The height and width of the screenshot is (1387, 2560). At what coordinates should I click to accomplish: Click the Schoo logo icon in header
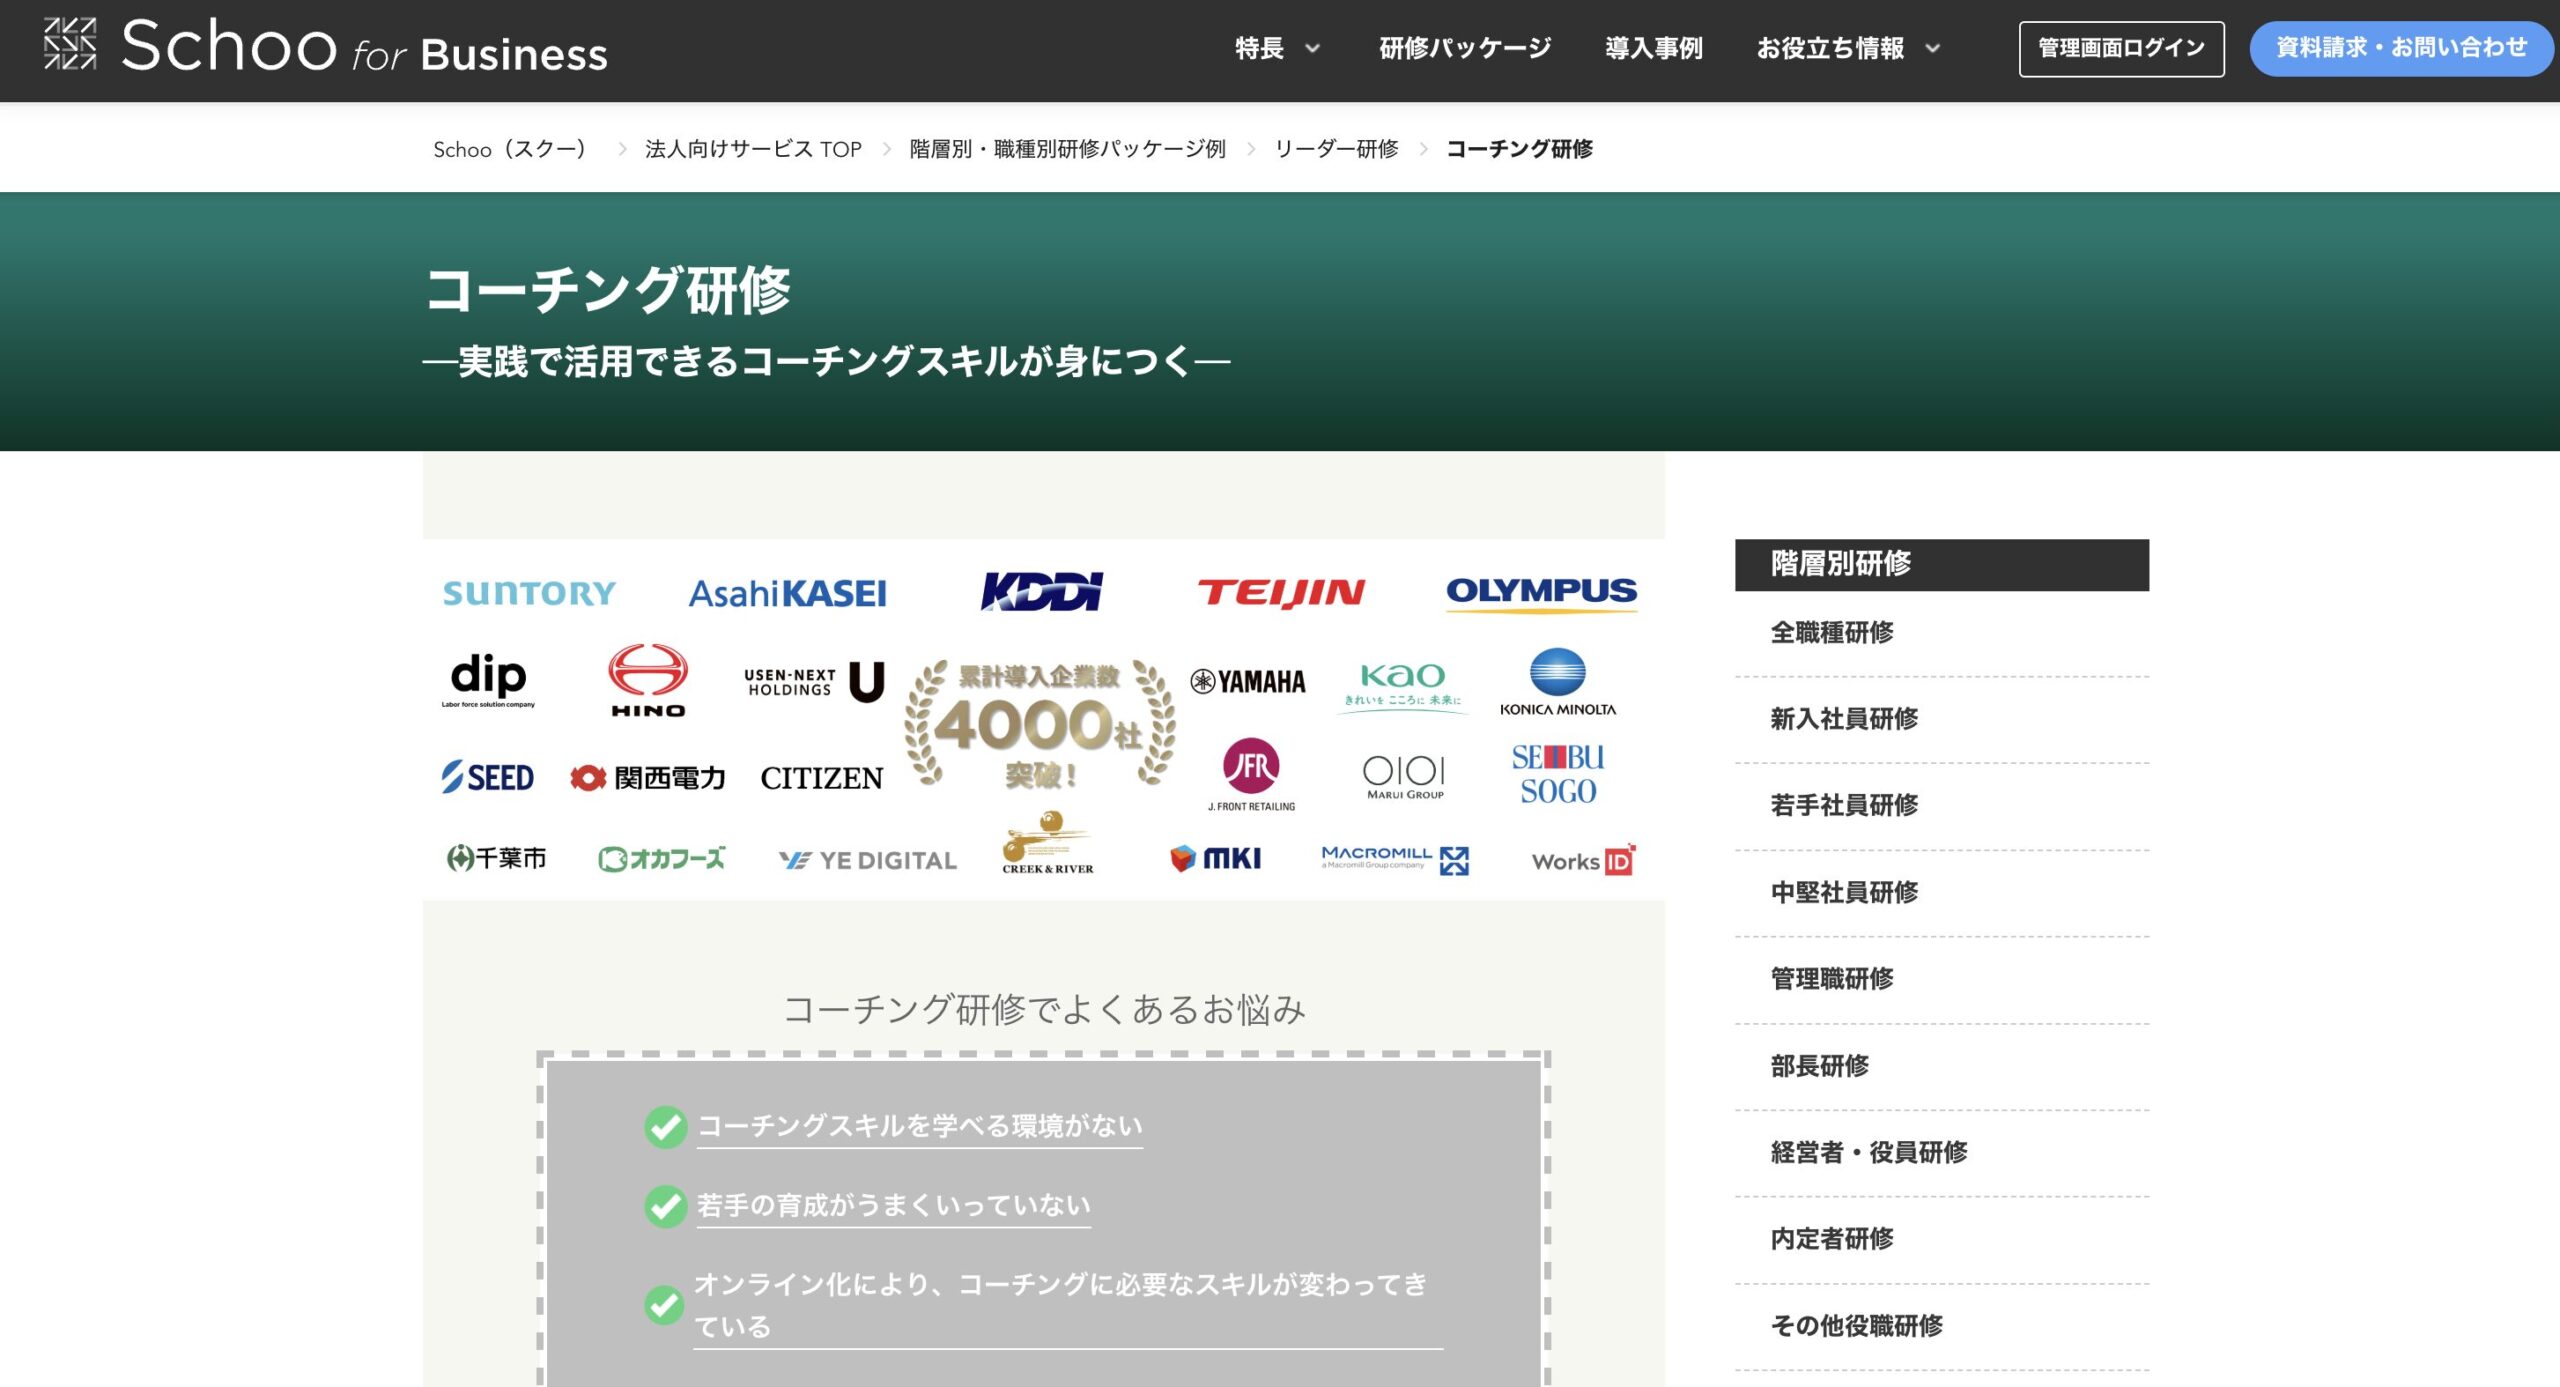point(70,45)
